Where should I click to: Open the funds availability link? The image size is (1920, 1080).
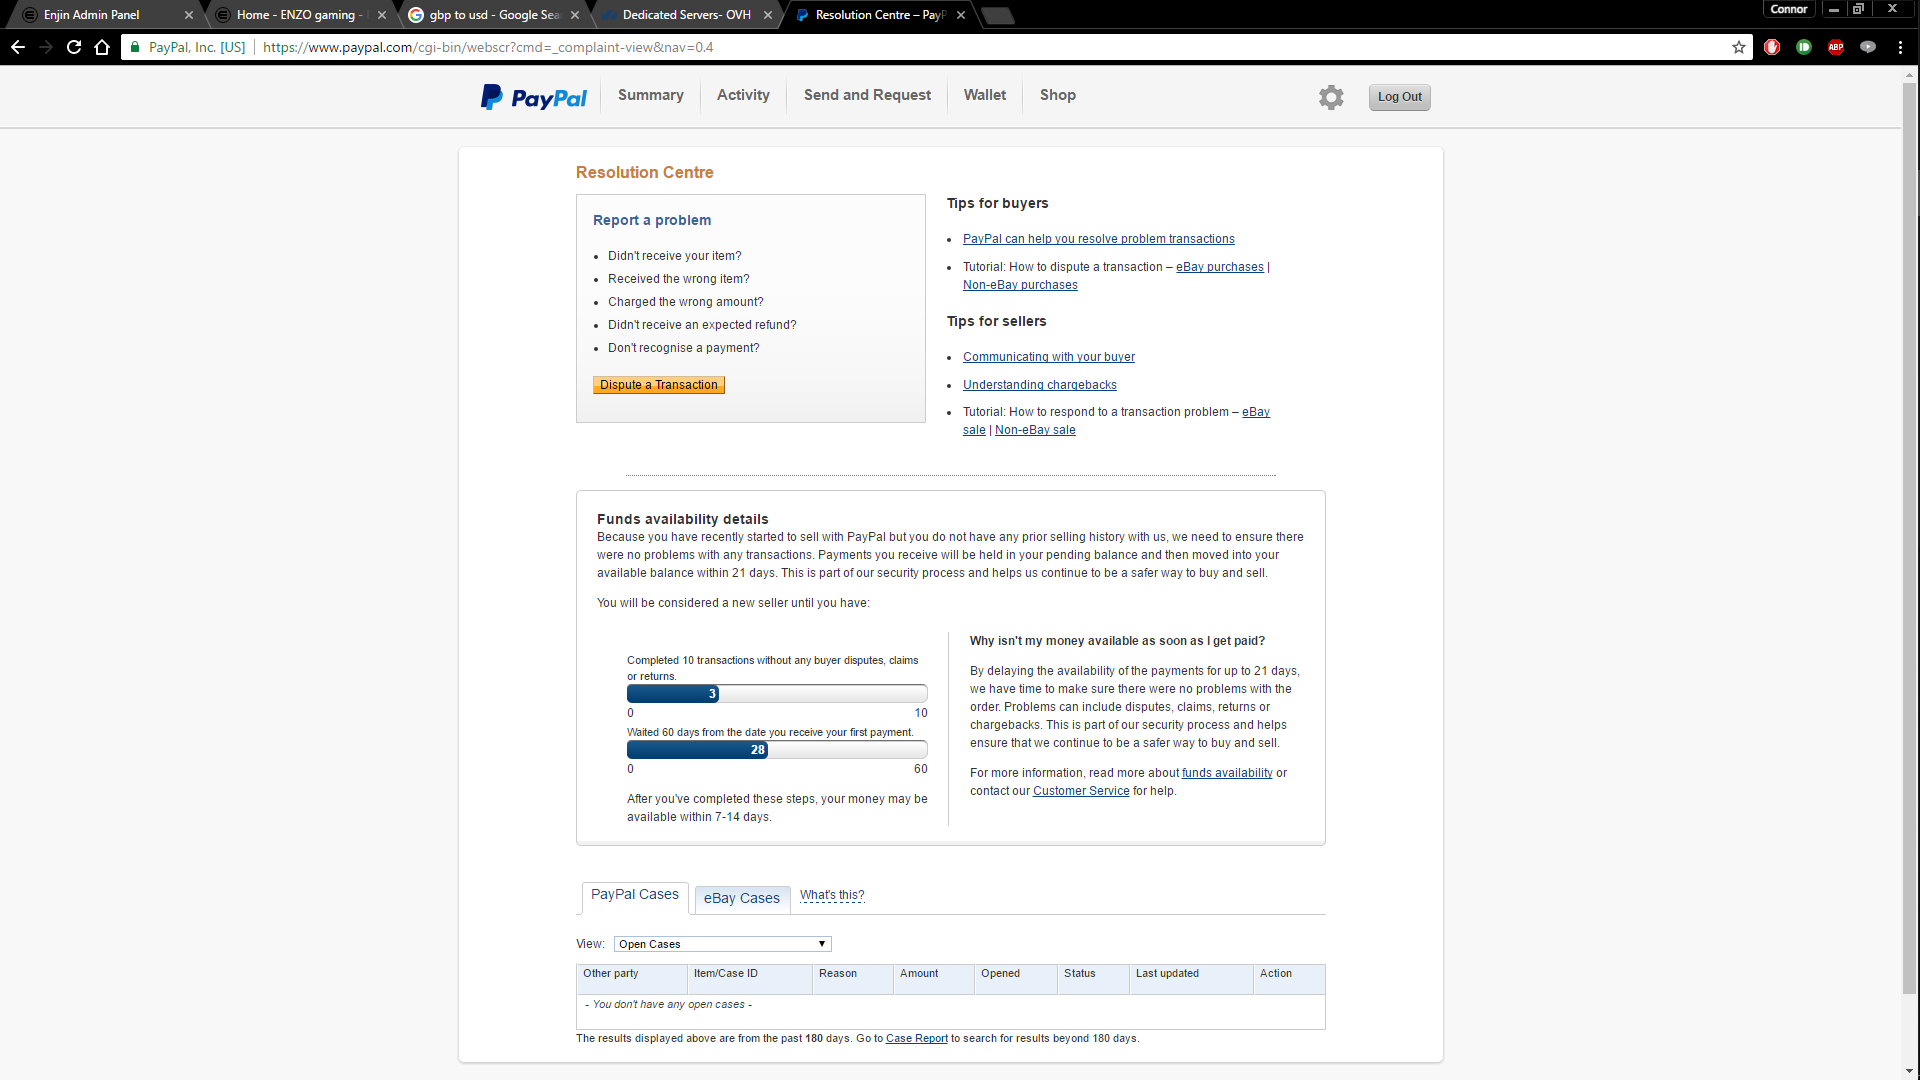click(1227, 773)
